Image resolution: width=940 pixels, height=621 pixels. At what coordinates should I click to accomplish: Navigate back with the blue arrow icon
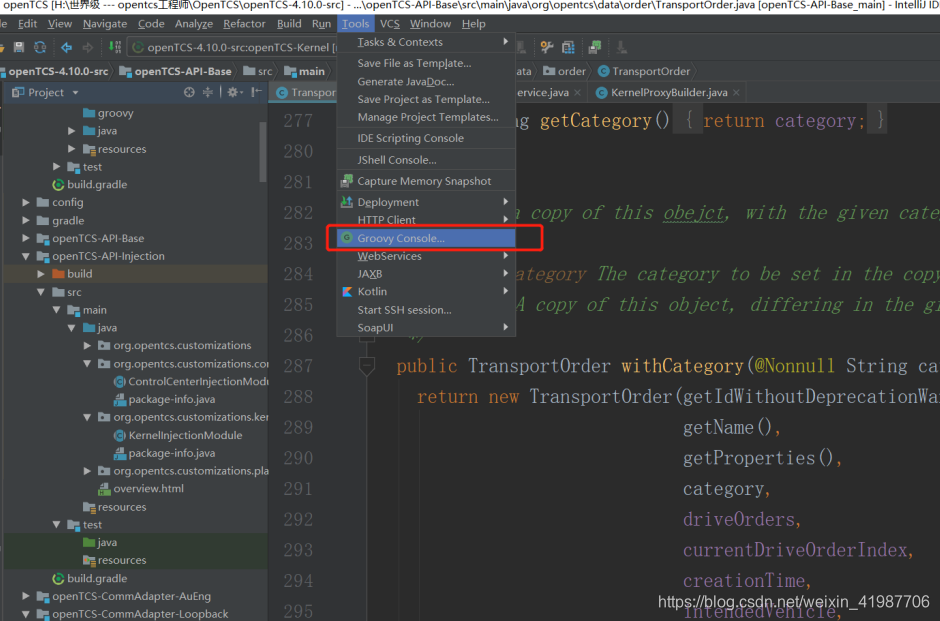(67, 47)
